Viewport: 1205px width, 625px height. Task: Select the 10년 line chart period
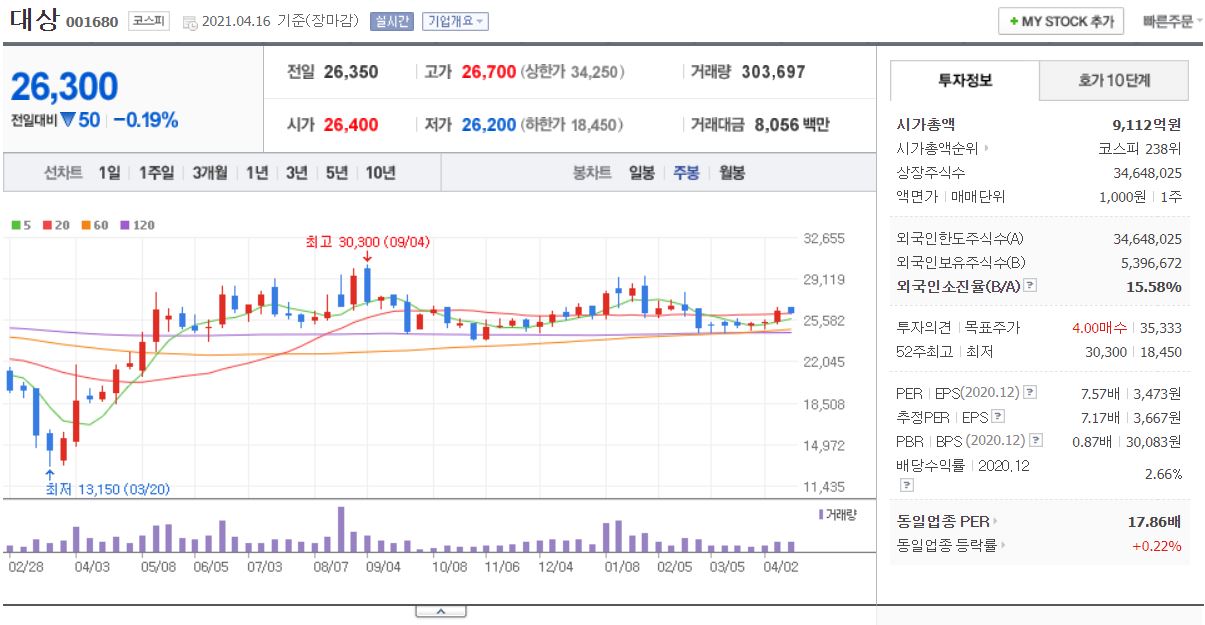coord(380,173)
